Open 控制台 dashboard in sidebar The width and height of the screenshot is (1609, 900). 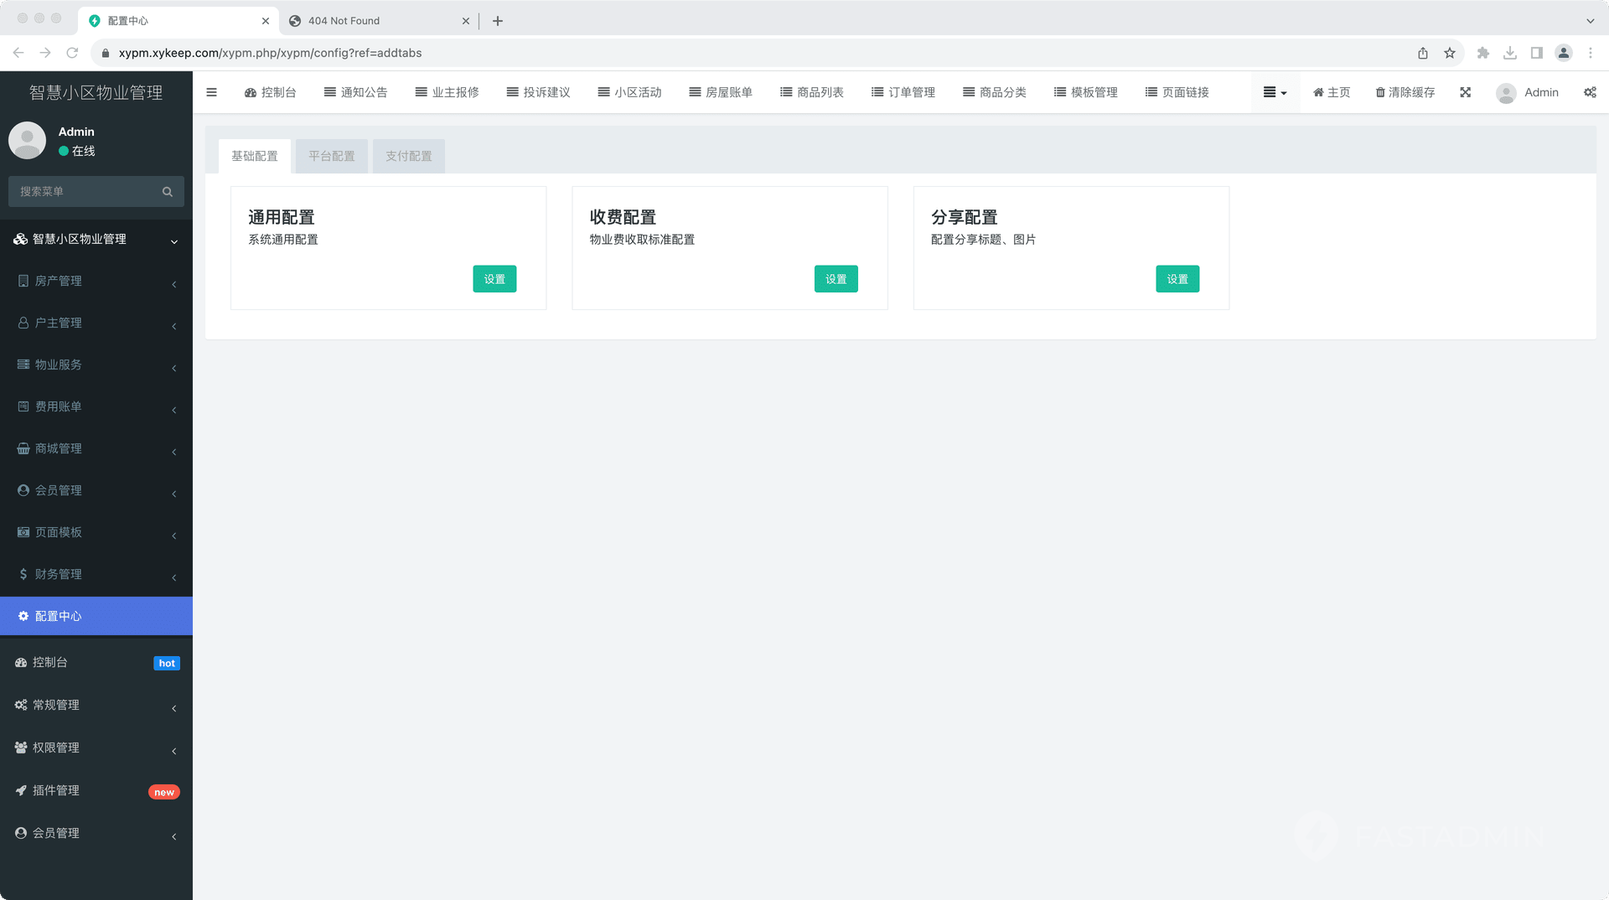50,663
